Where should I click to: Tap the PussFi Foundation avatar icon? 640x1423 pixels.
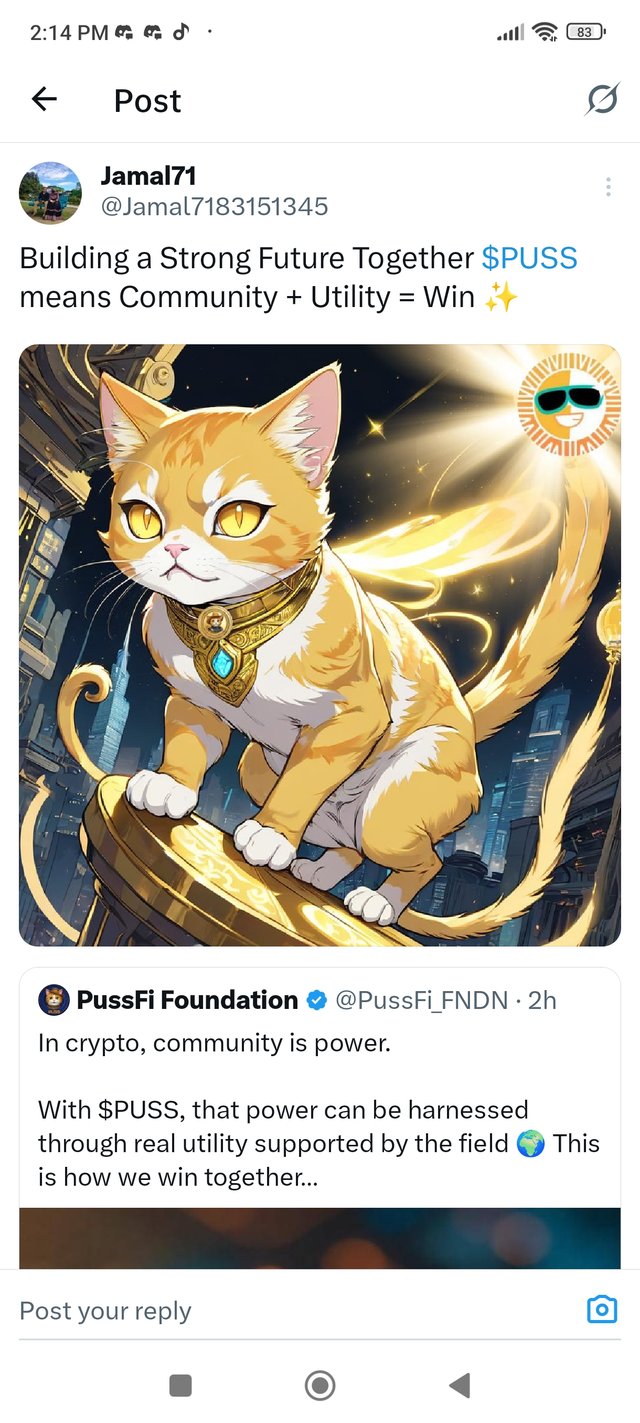tap(53, 999)
